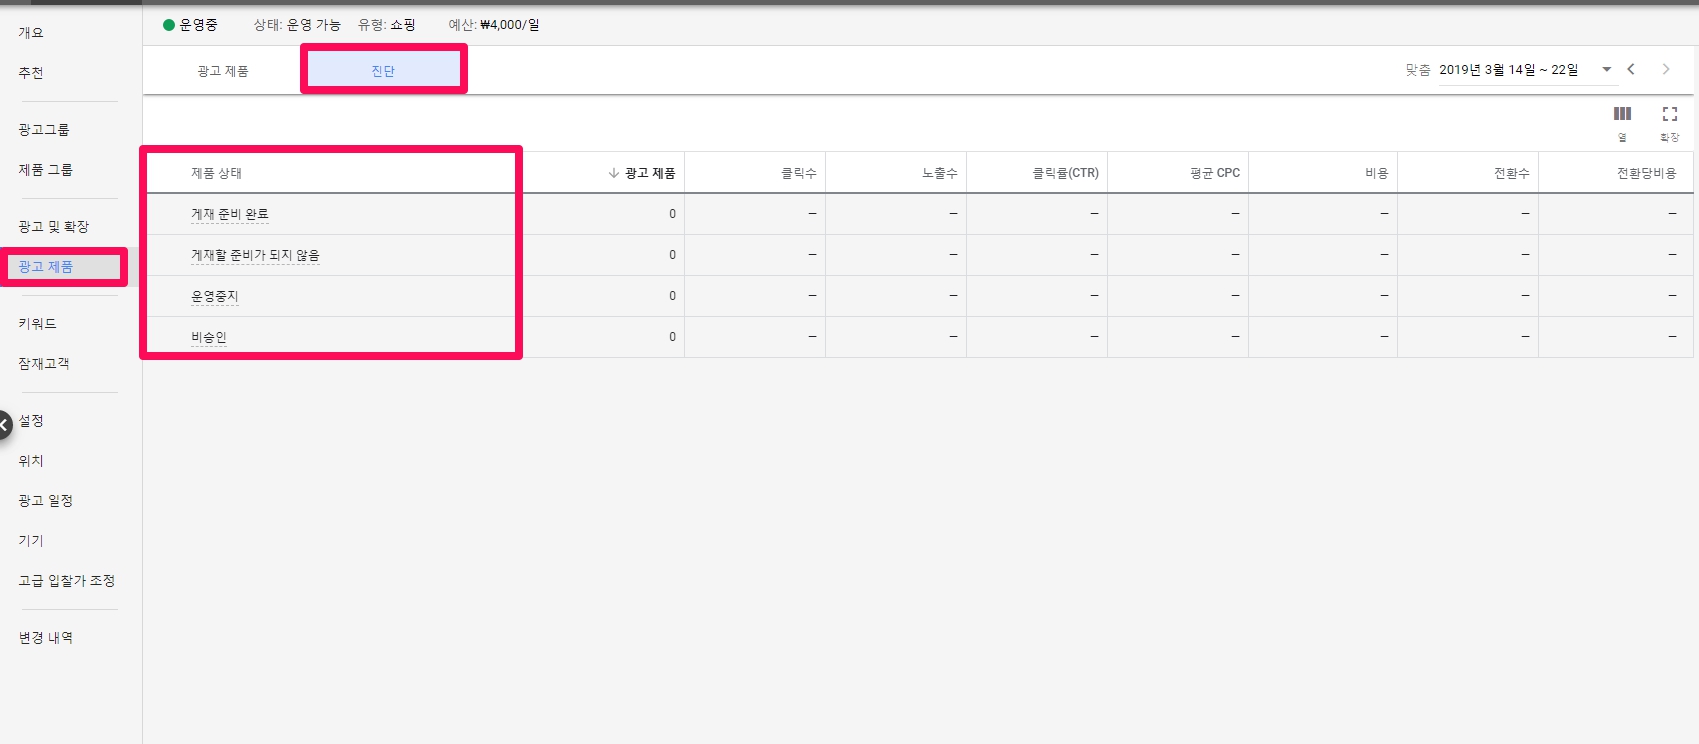1699x744 pixels.
Task: Click the 게재 준비 완료 status link
Action: [230, 214]
